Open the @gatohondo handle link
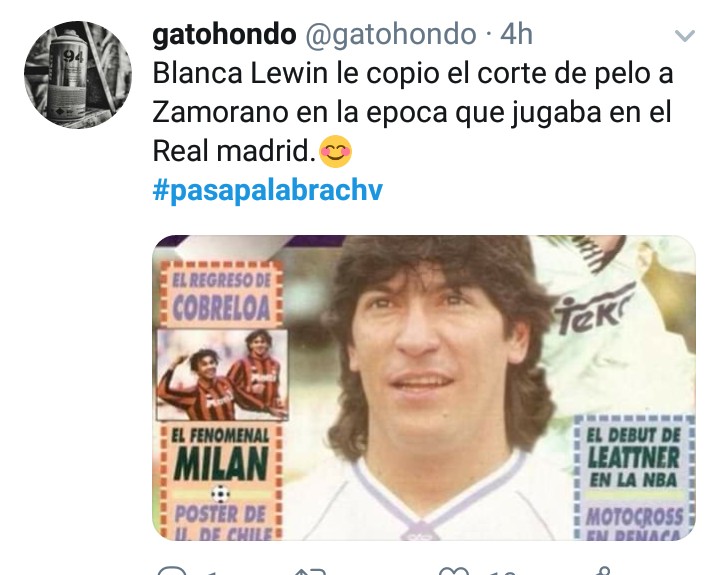720x575 pixels. 390,34
